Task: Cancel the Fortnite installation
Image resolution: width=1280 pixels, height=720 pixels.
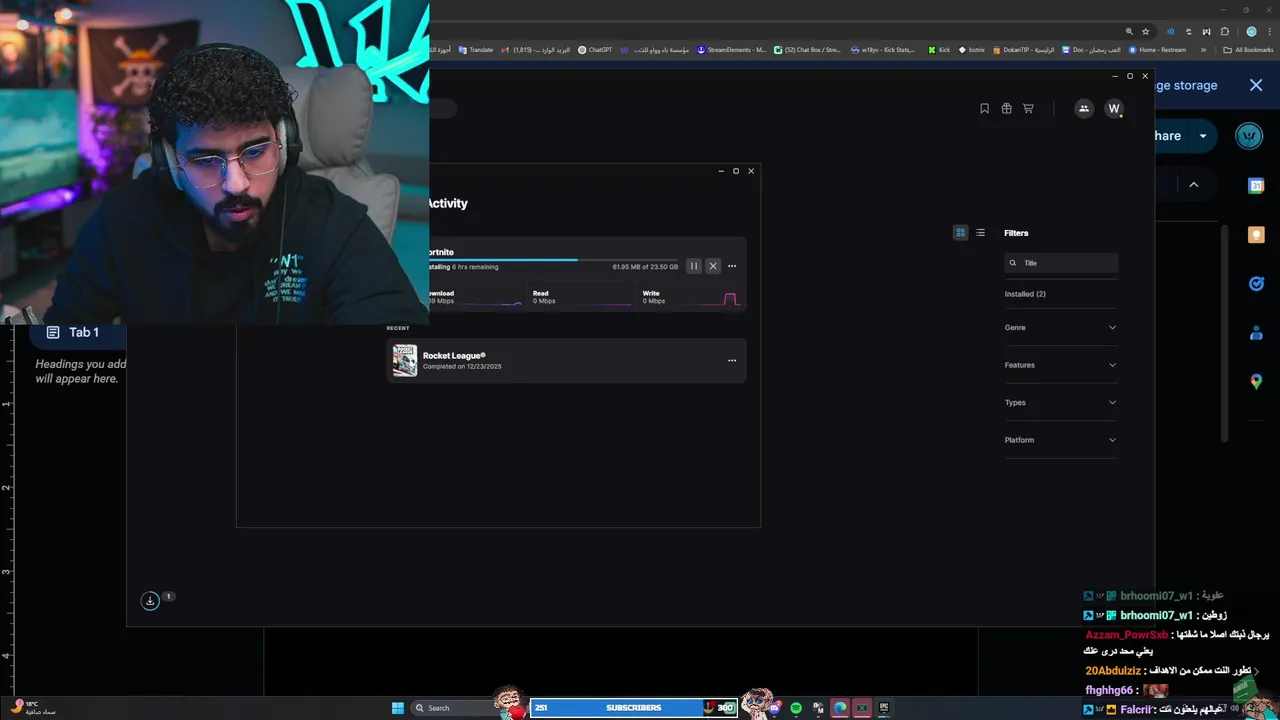Action: point(713,266)
